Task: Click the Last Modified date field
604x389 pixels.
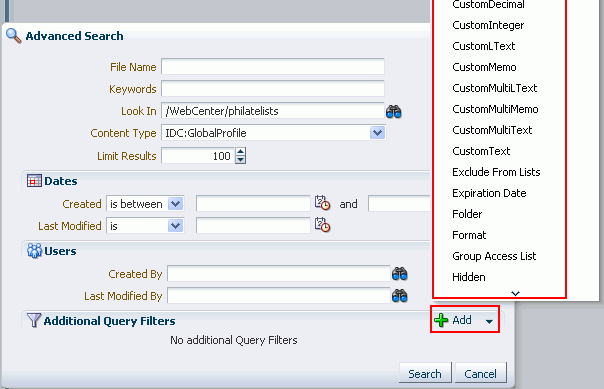Action: (253, 226)
